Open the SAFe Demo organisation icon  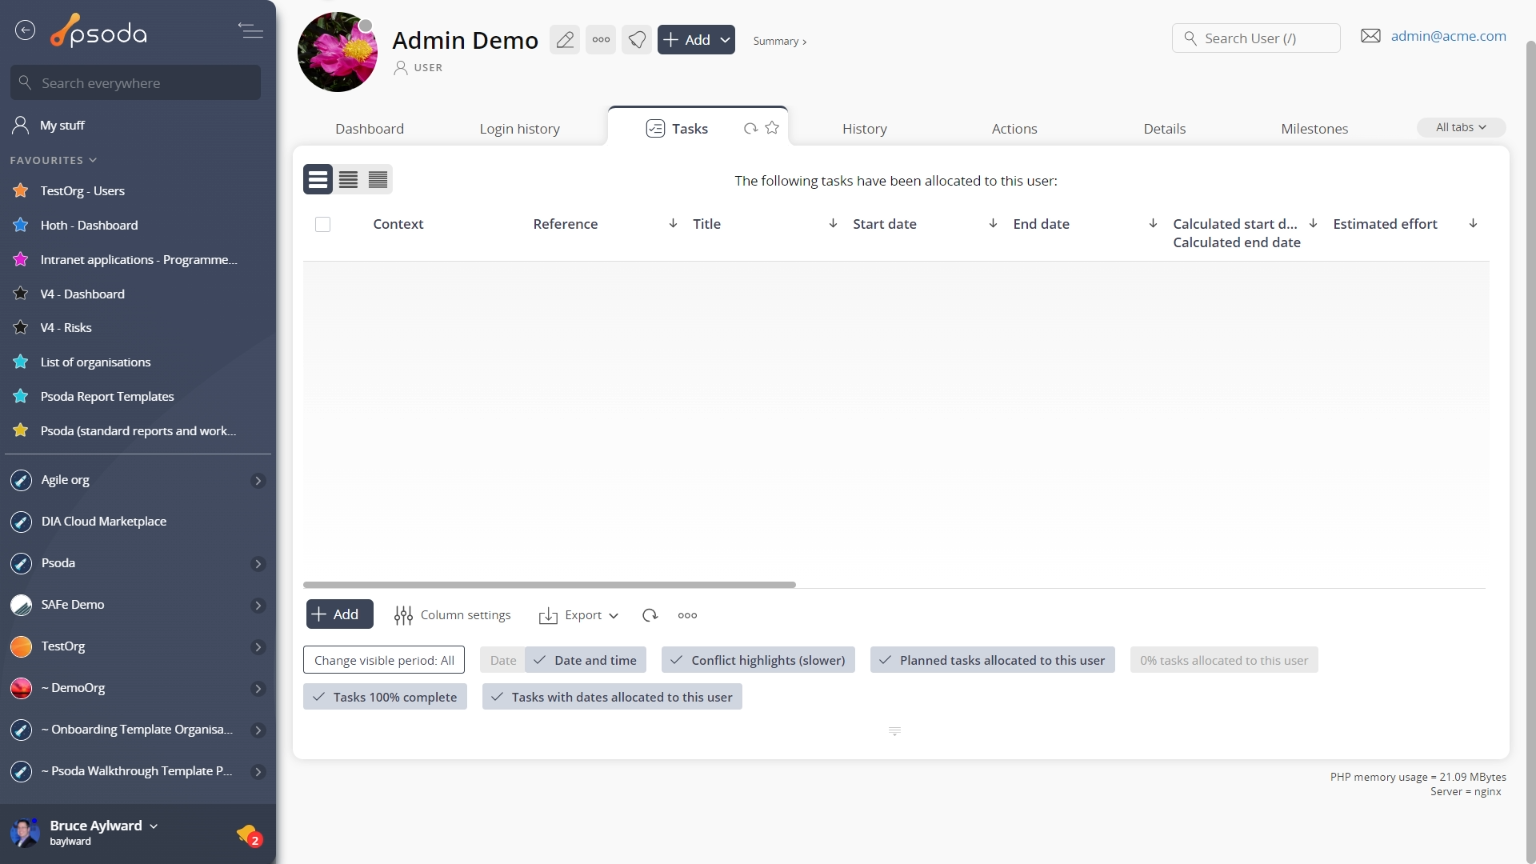click(21, 605)
